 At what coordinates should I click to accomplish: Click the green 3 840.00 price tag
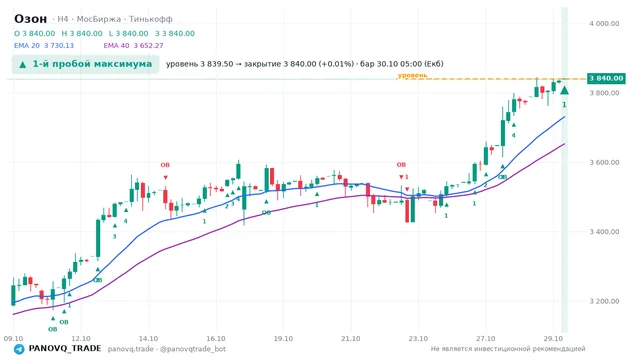click(606, 78)
